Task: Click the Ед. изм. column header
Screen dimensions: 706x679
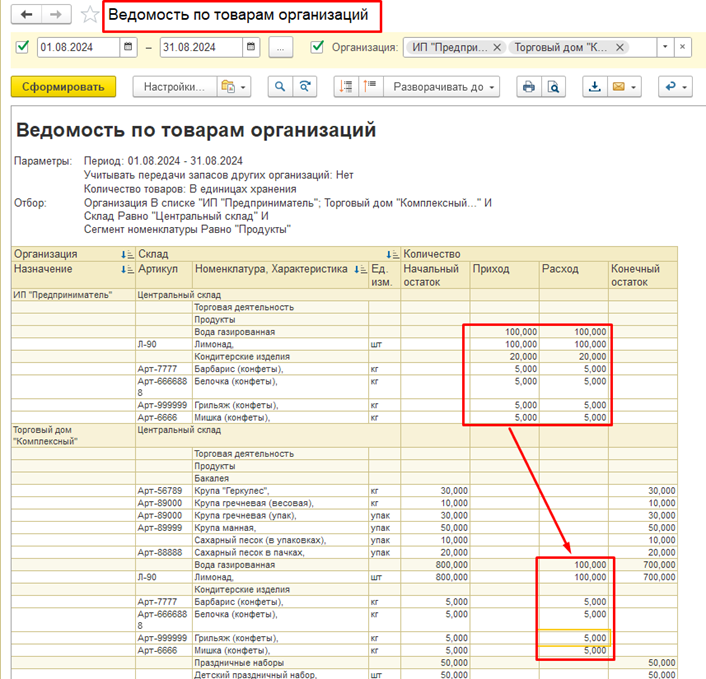Action: point(384,275)
